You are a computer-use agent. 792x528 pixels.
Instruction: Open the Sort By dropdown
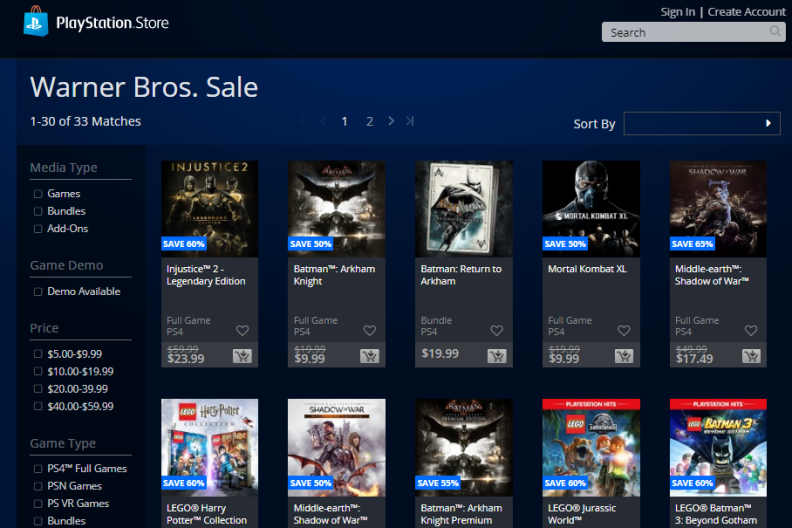[x=702, y=123]
